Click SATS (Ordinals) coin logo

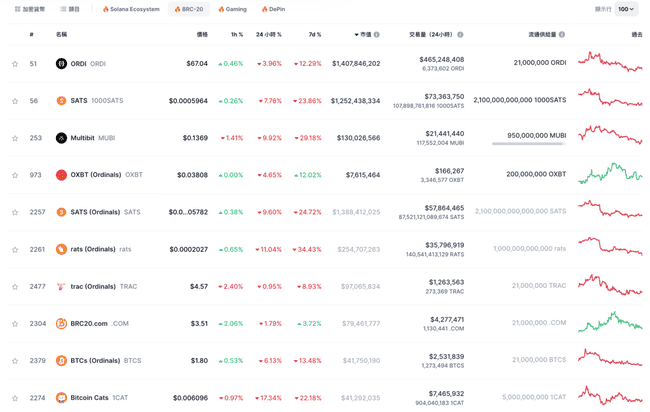pos(61,212)
